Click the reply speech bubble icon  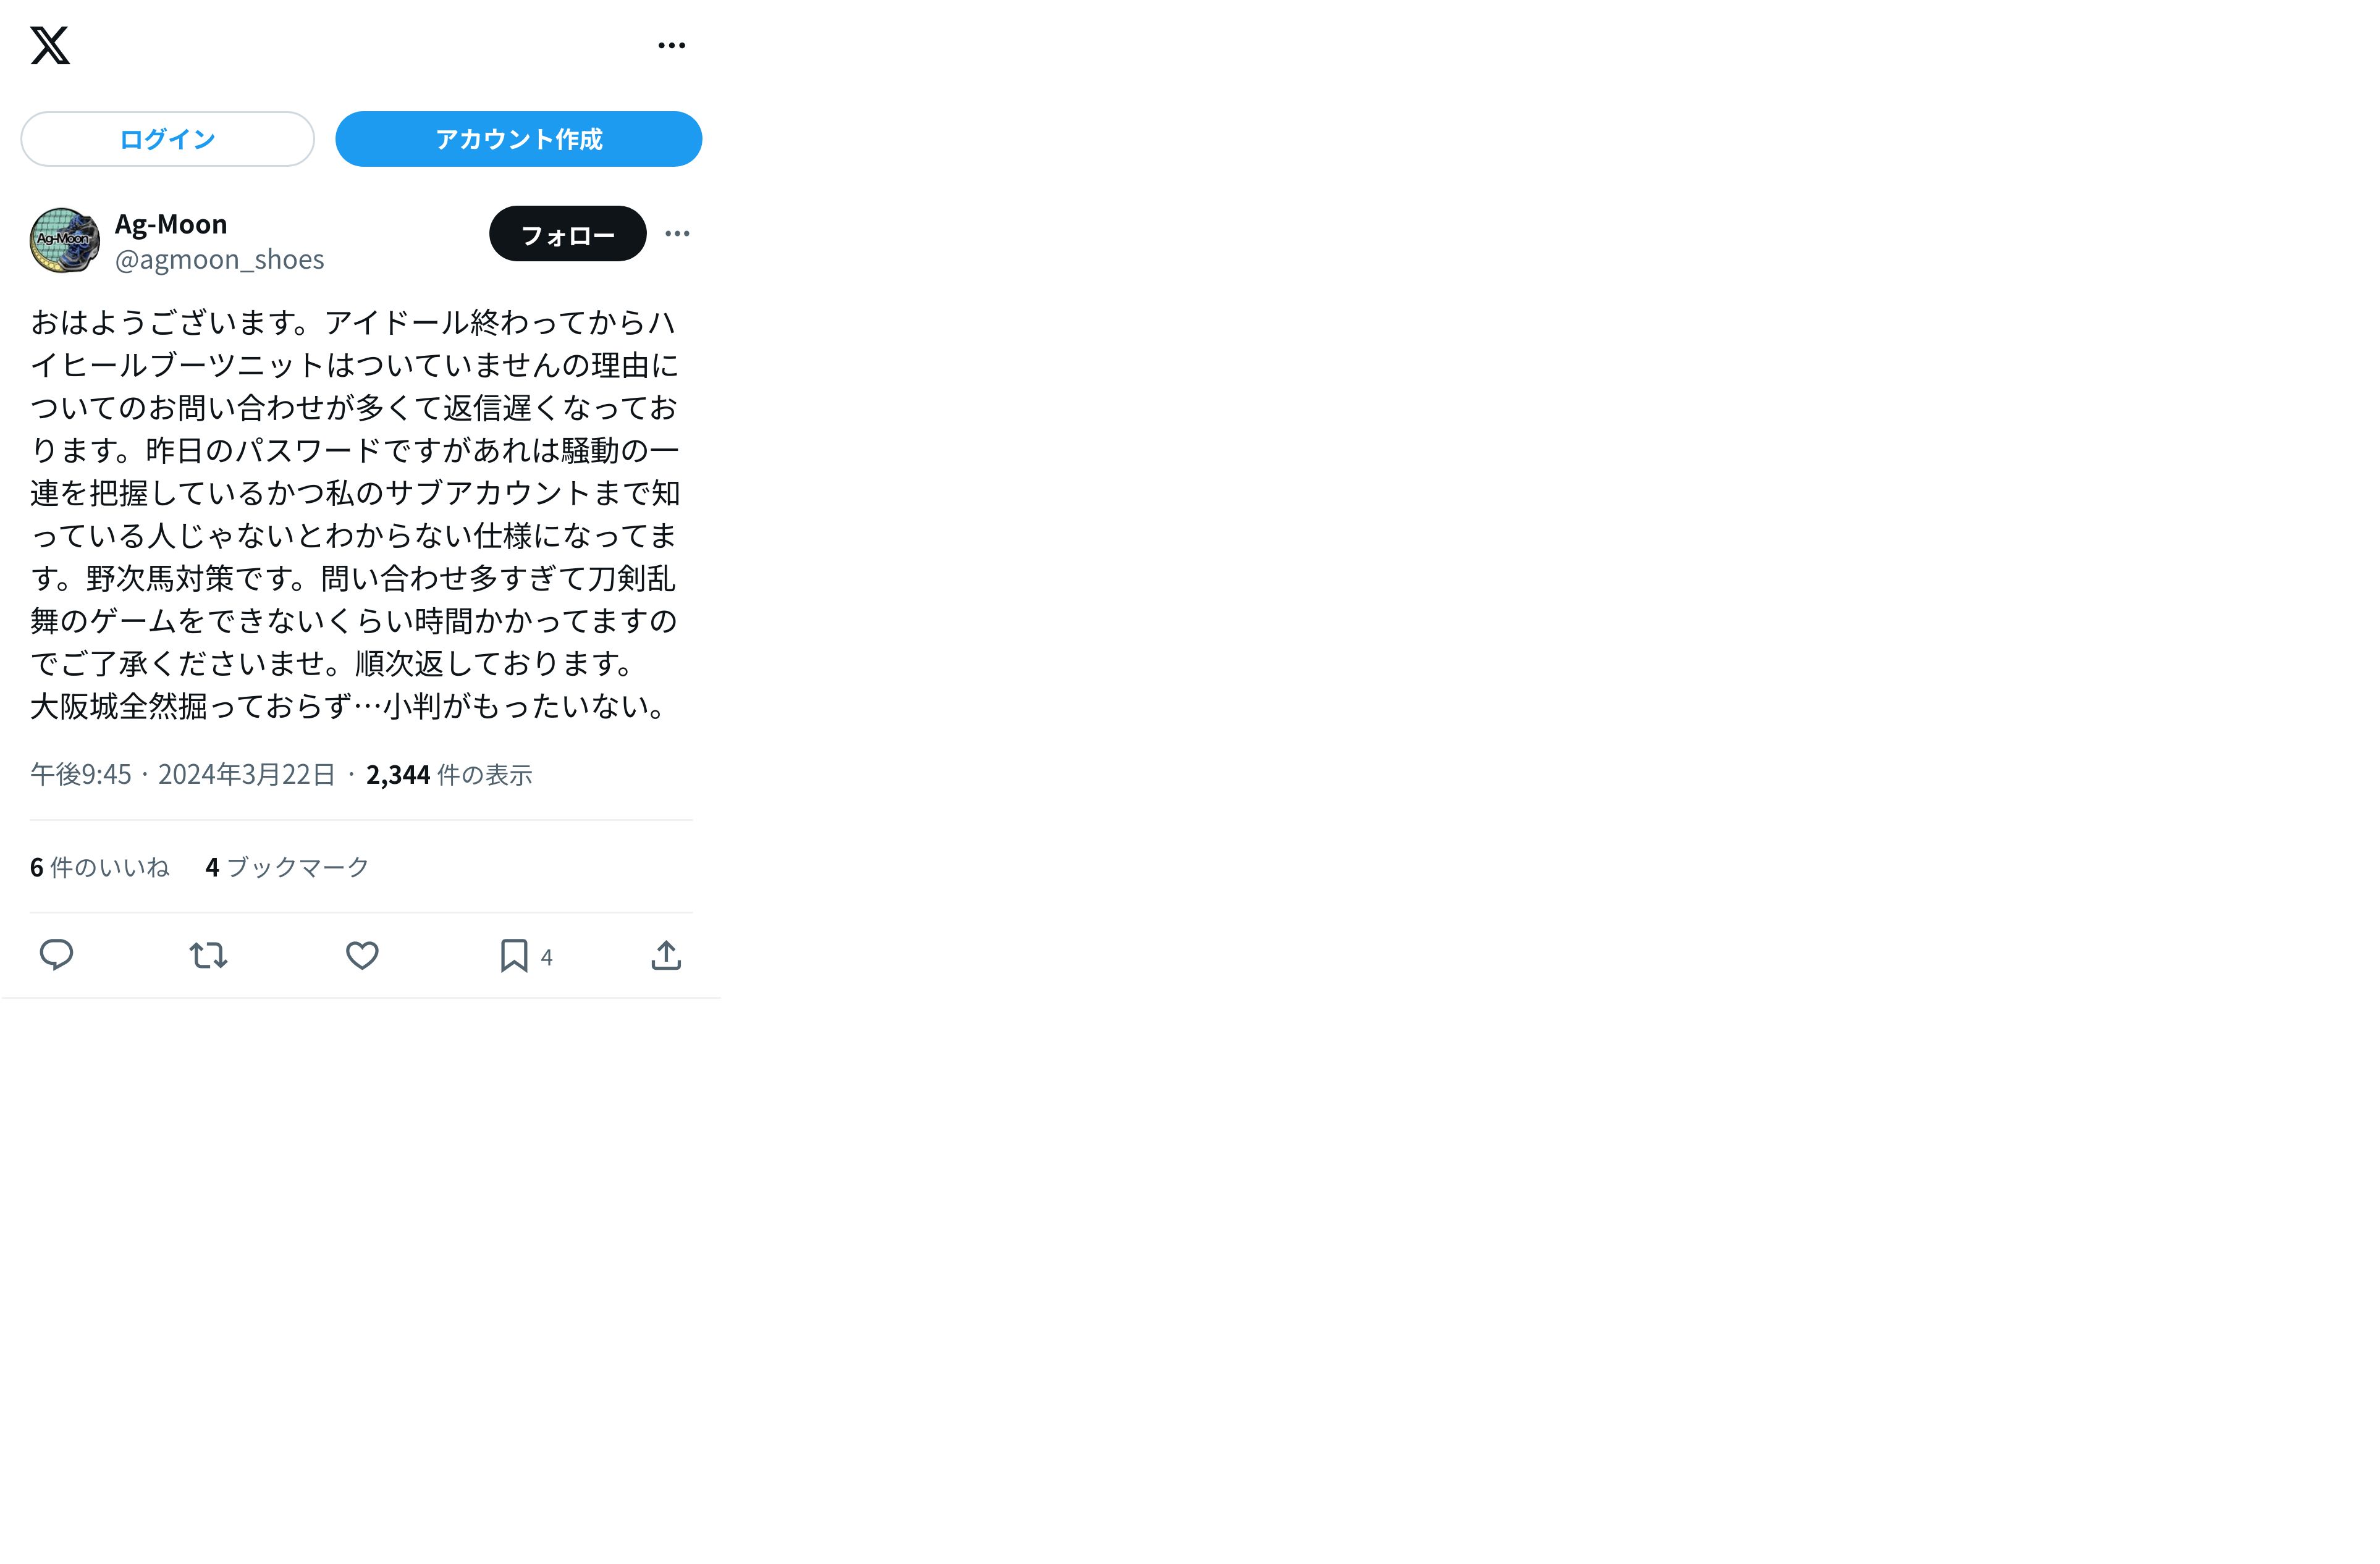[56, 955]
